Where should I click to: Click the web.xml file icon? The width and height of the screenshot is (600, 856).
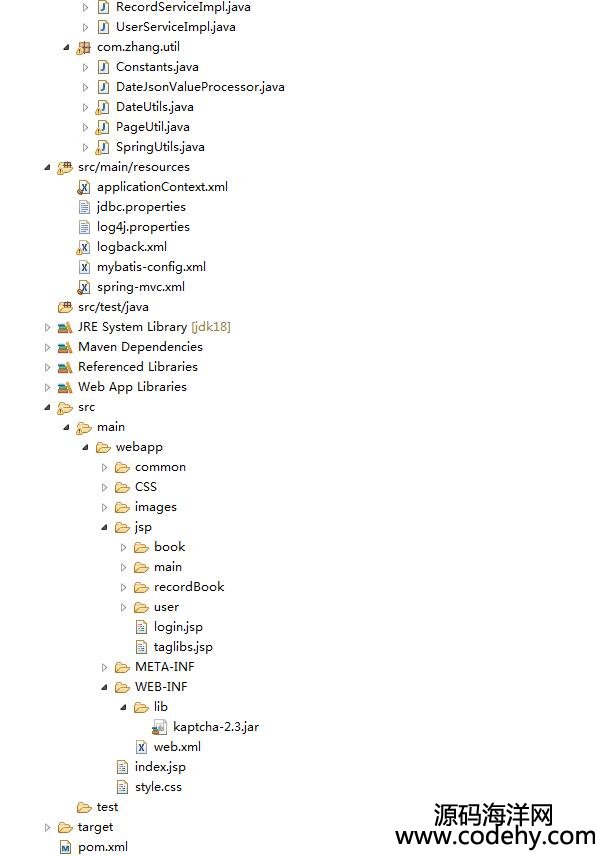coord(141,747)
